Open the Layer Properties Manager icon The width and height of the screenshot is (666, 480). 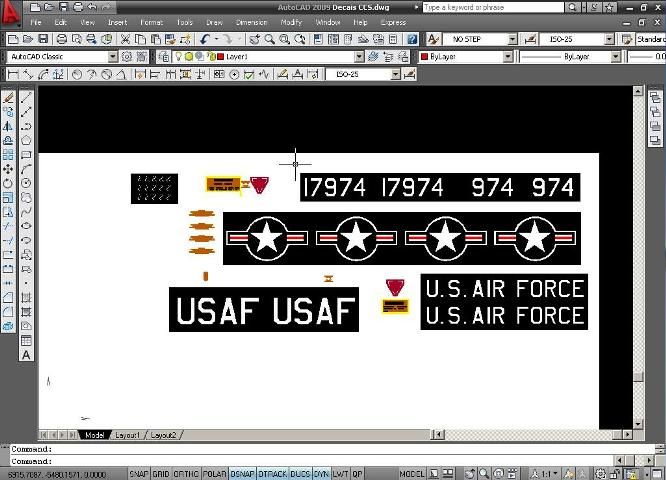tap(164, 56)
